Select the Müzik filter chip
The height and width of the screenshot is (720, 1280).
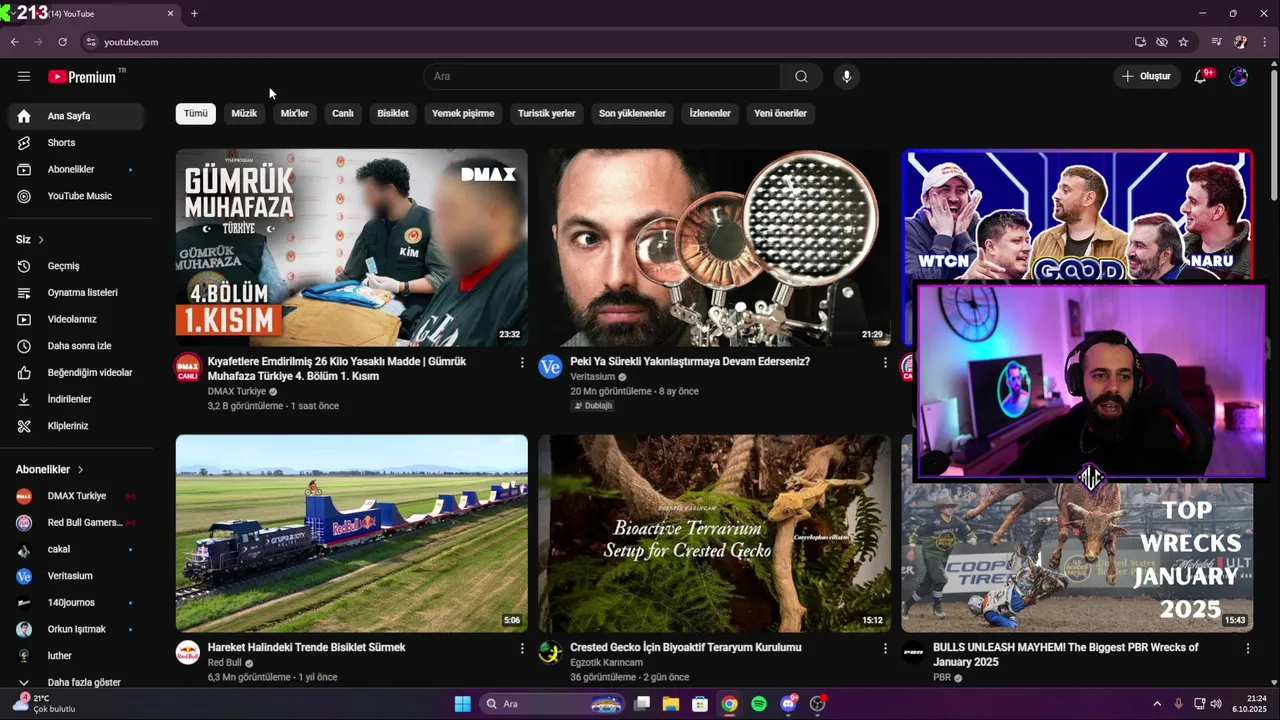click(244, 113)
